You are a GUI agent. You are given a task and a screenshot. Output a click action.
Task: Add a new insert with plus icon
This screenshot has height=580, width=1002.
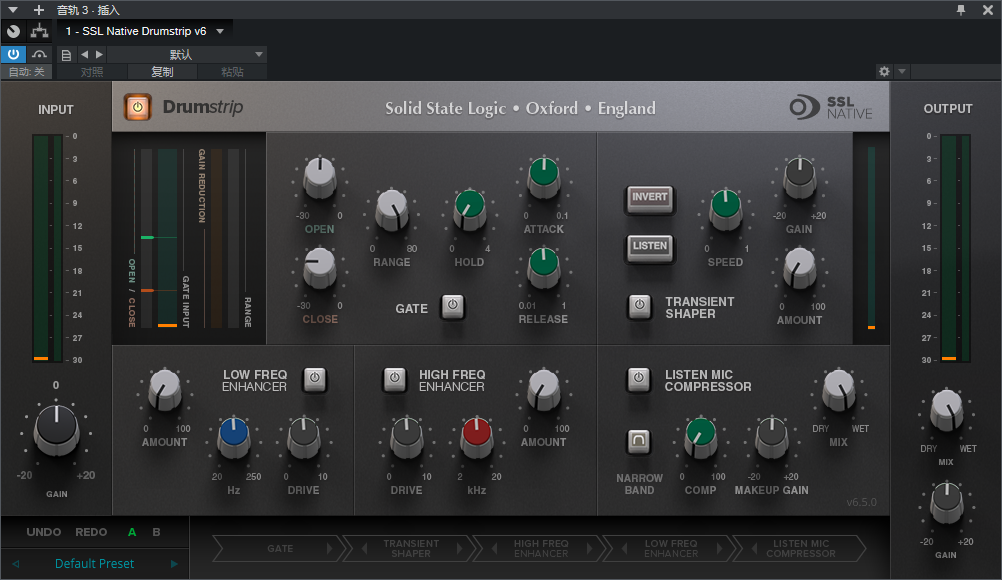click(x=39, y=10)
